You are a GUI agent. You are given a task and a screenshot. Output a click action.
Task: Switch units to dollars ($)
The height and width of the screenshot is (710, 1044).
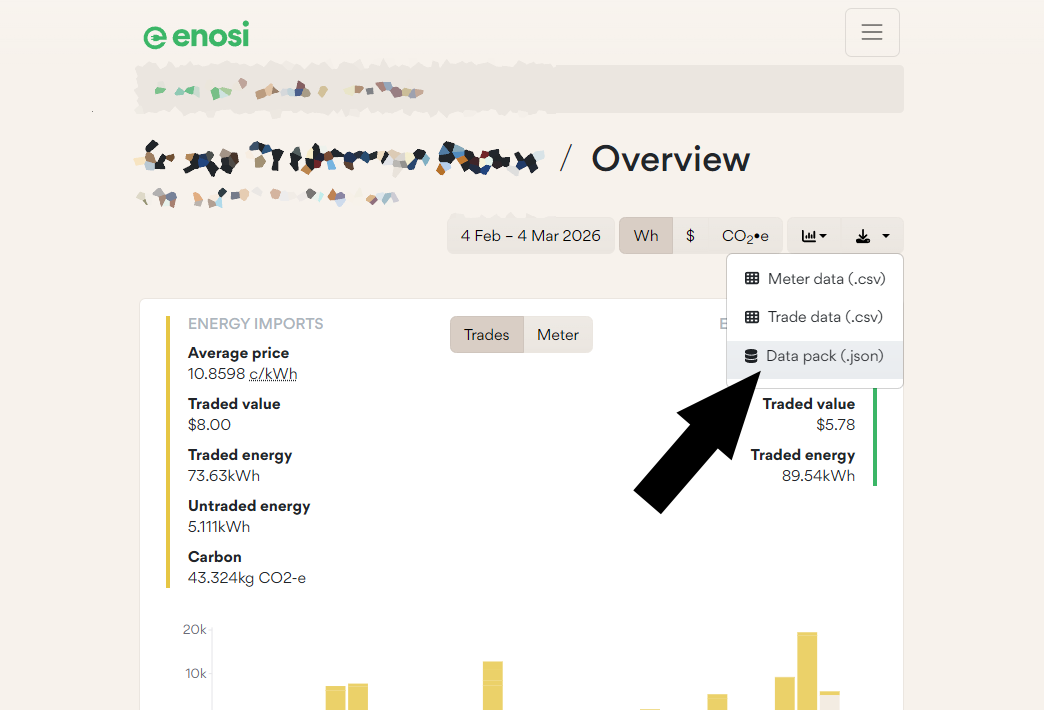[690, 236]
